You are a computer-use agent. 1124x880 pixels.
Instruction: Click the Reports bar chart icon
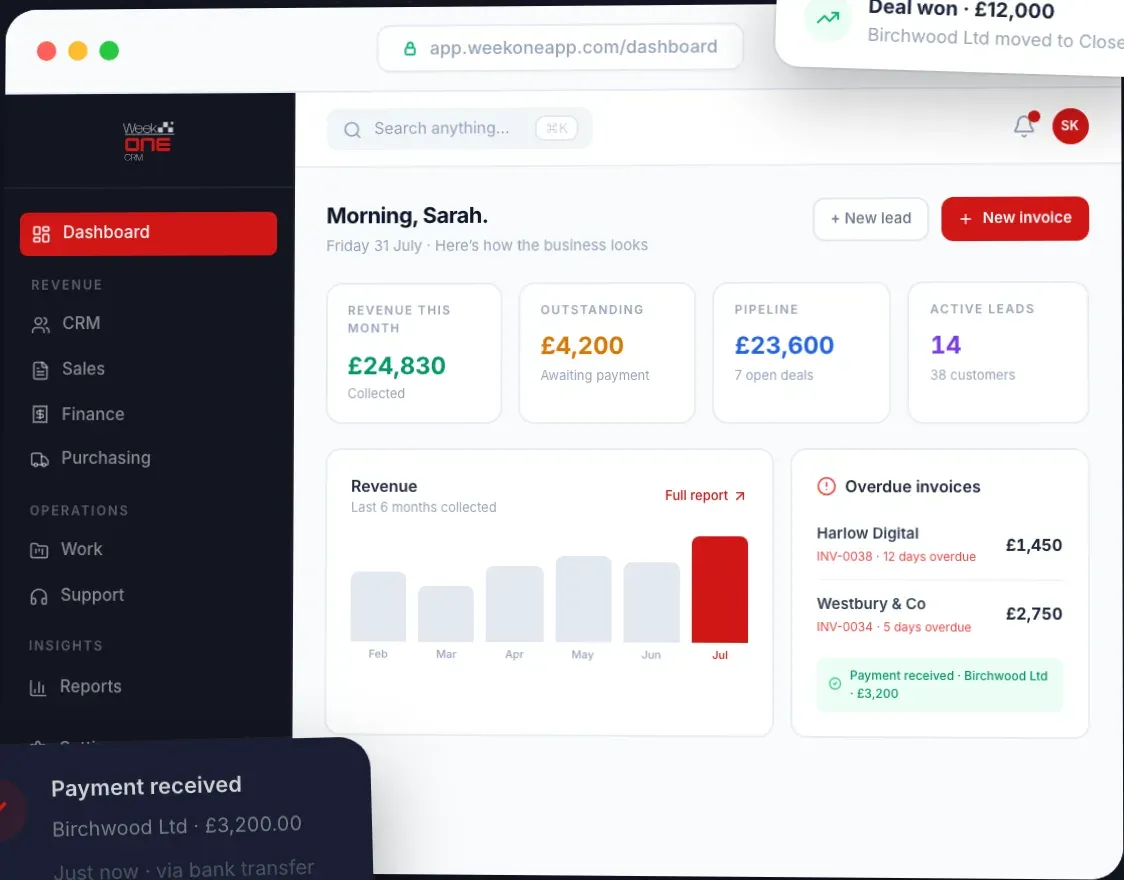[x=37, y=688]
